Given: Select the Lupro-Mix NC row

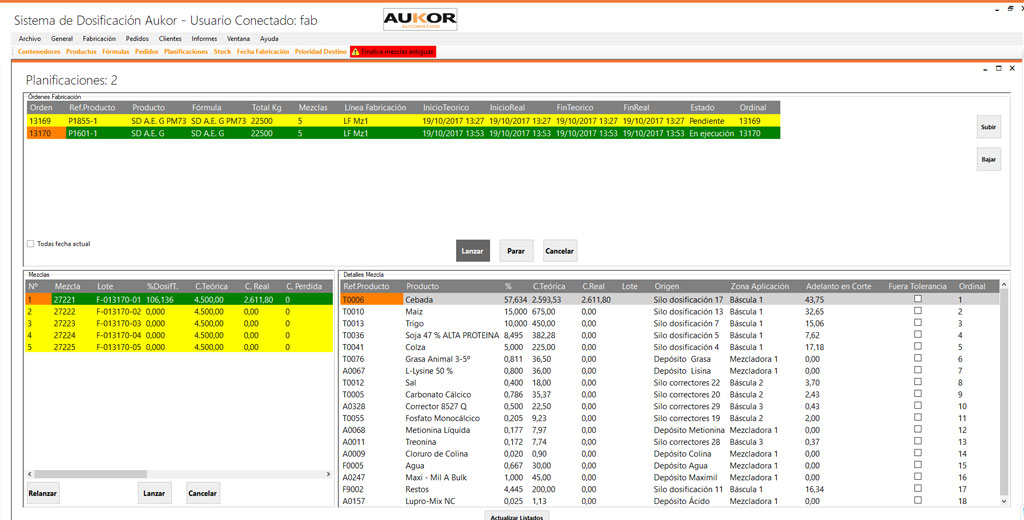Looking at the screenshot, I should (669, 501).
